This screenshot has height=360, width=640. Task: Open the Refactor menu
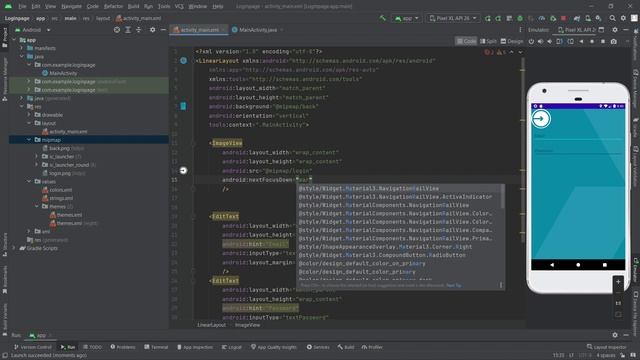click(x=113, y=7)
